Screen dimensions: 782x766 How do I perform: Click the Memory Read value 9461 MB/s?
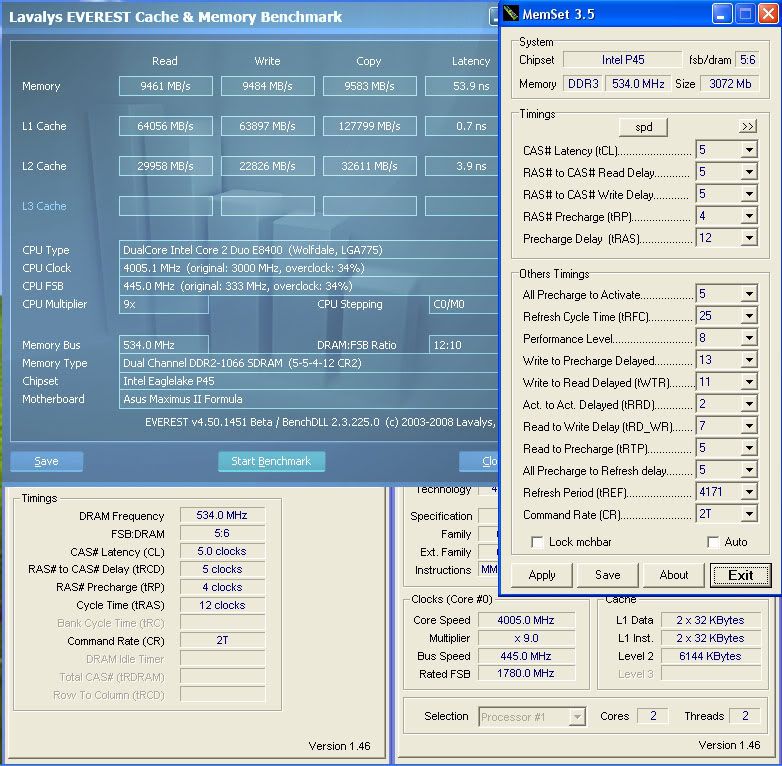click(166, 86)
